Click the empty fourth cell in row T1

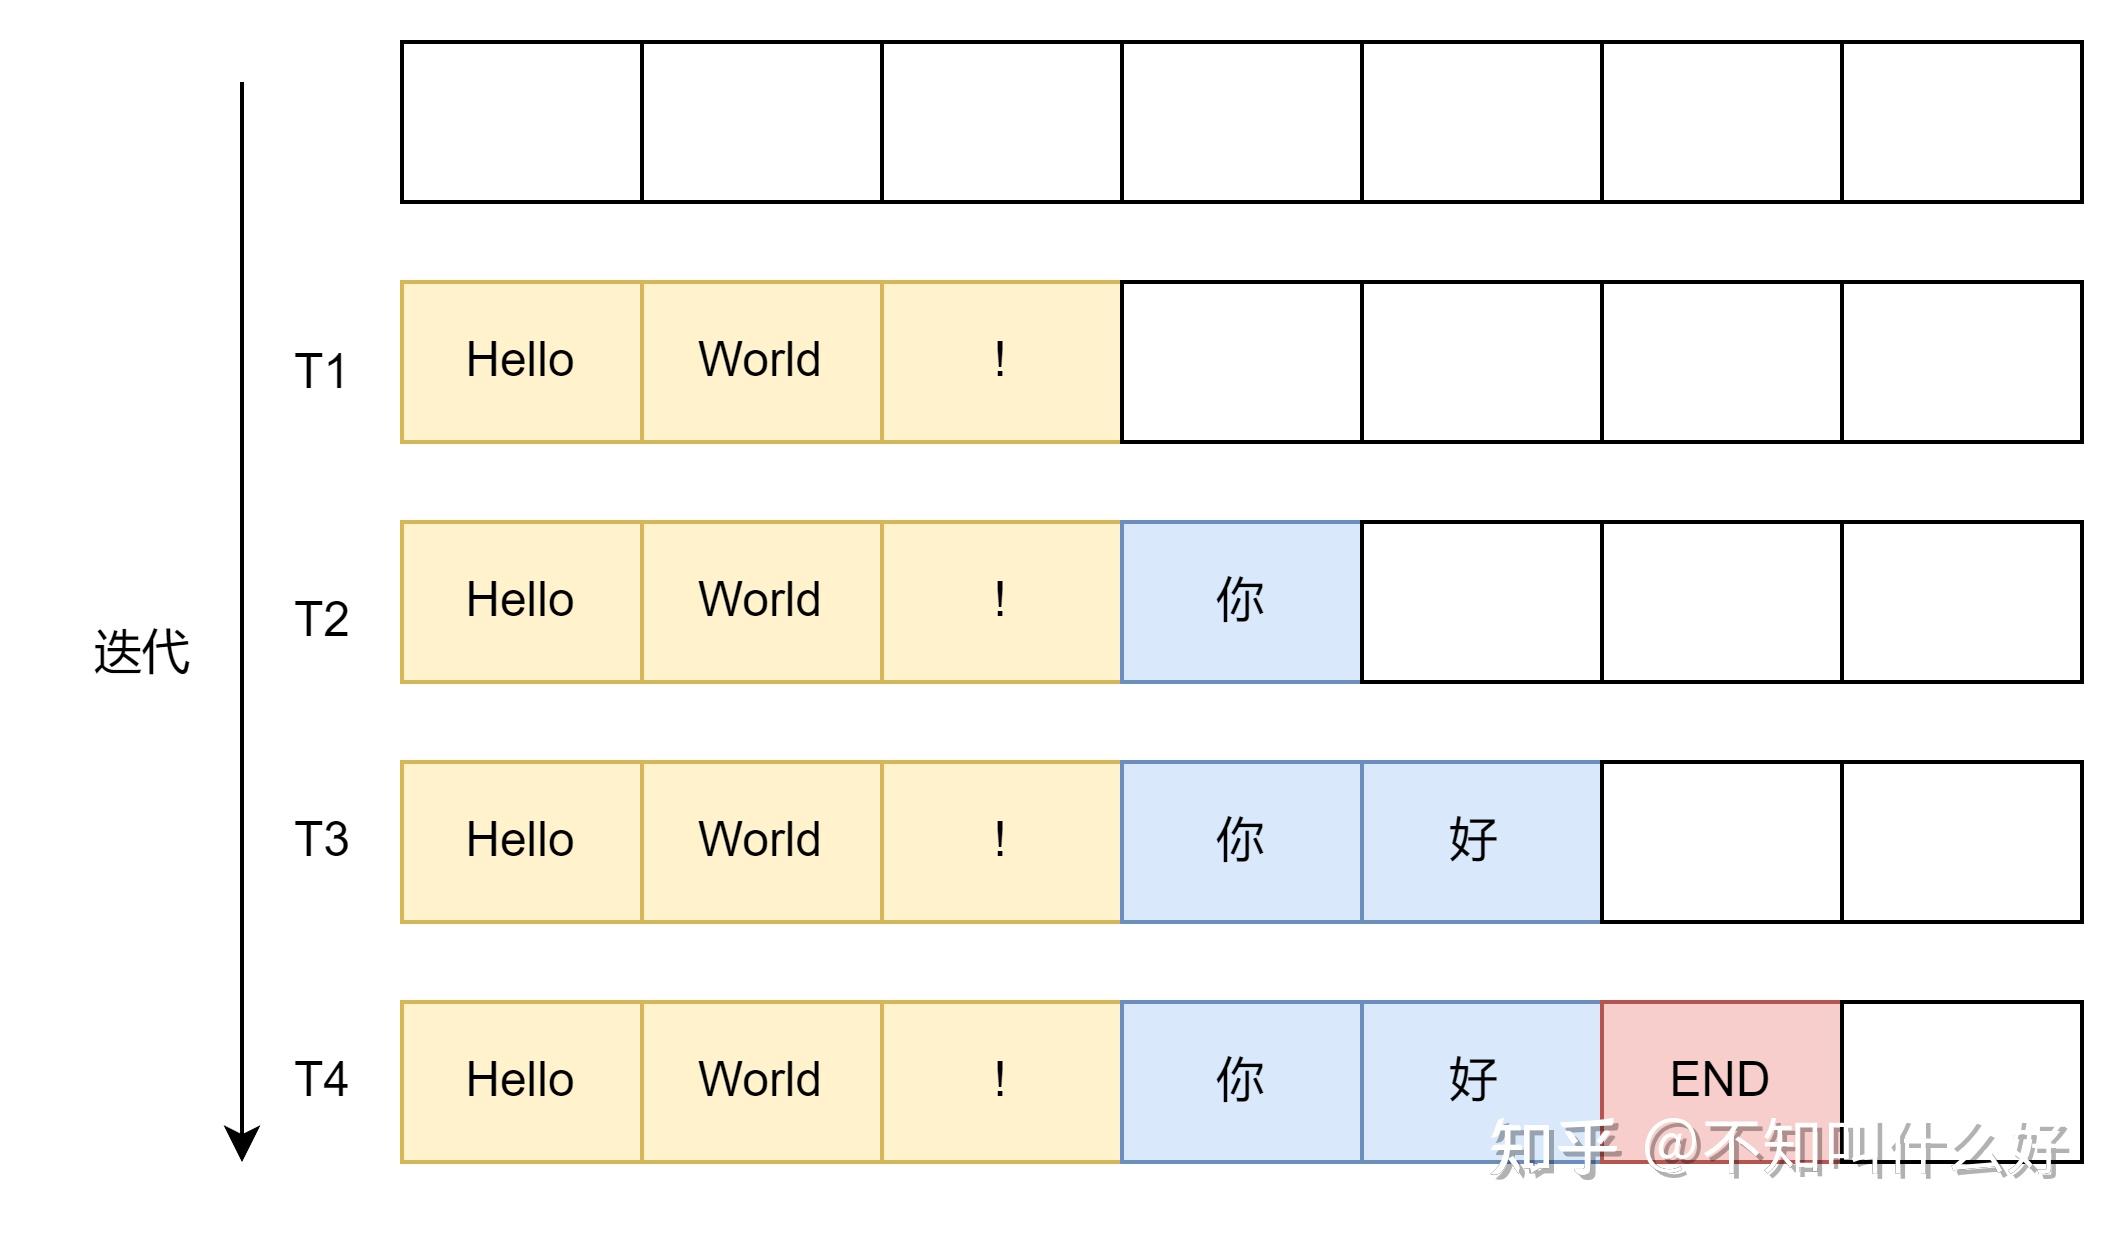point(1241,362)
